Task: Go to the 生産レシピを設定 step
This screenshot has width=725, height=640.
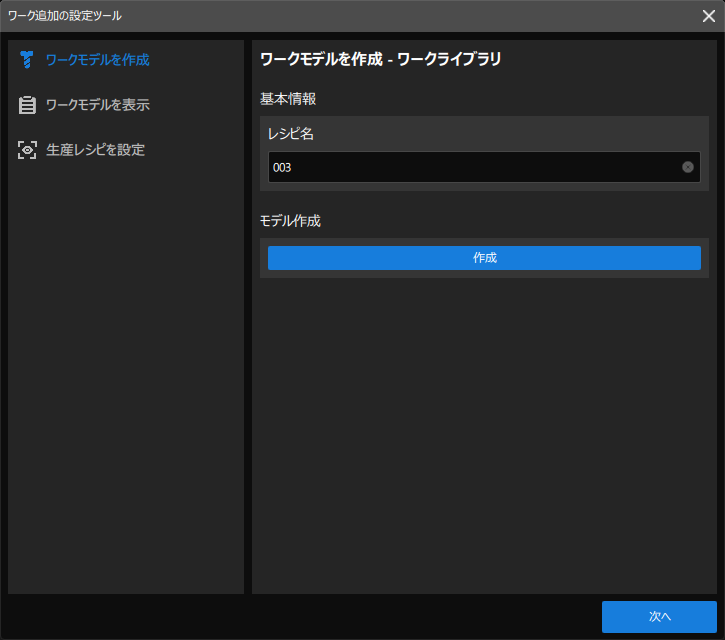Action: 95,150
